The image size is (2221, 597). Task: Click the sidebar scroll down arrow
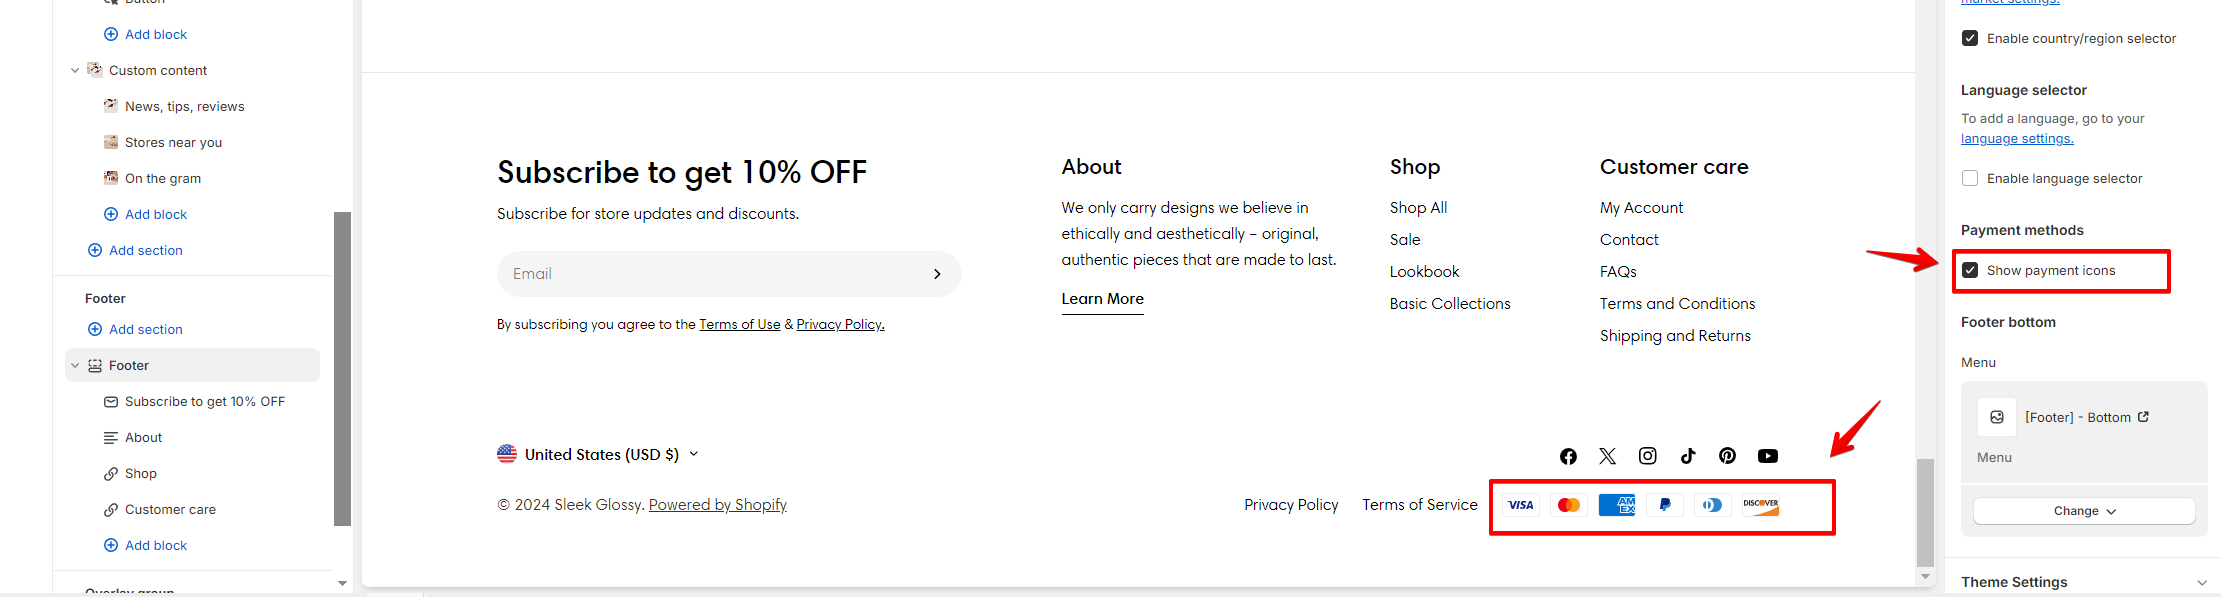tap(342, 583)
